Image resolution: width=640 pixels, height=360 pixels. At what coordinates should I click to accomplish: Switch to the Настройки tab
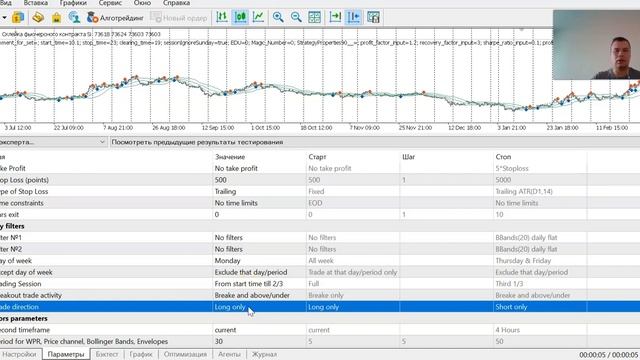(20, 354)
